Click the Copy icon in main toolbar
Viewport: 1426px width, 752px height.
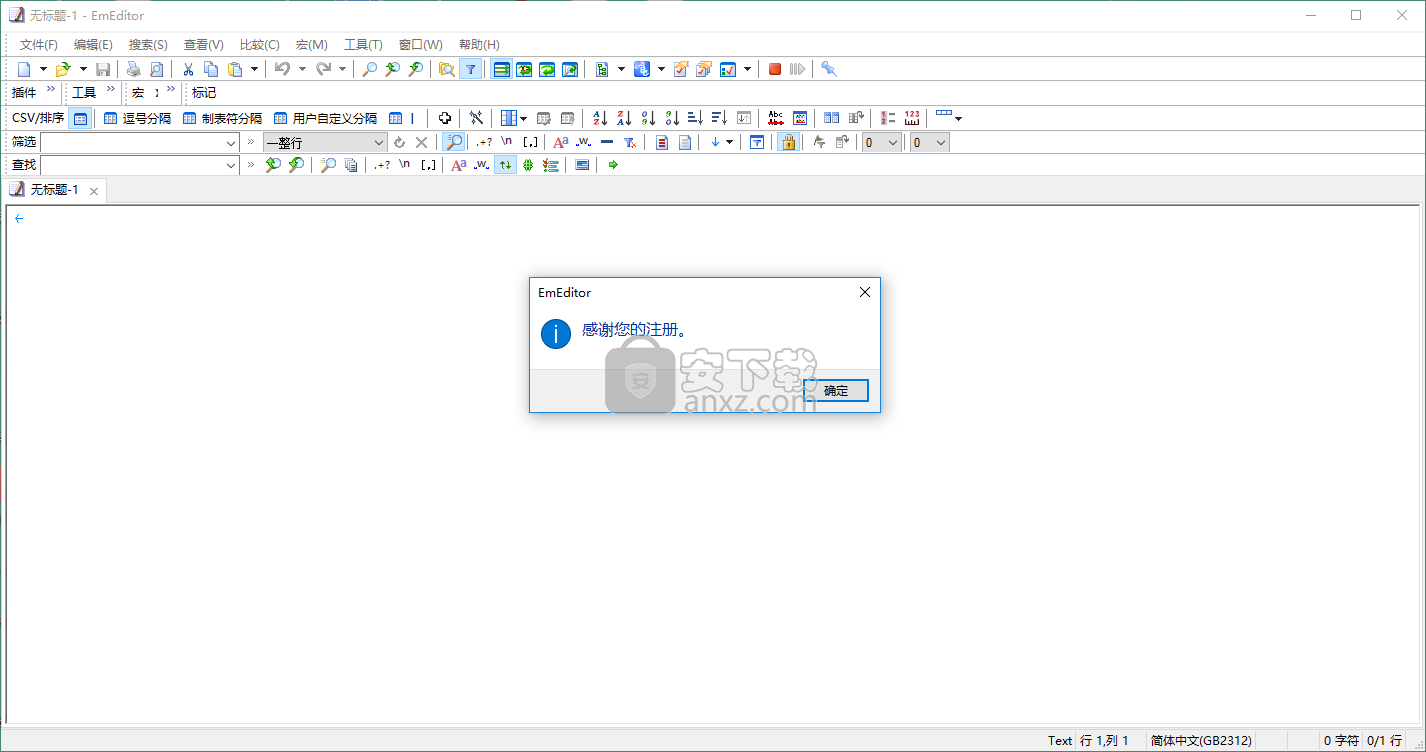(211, 69)
